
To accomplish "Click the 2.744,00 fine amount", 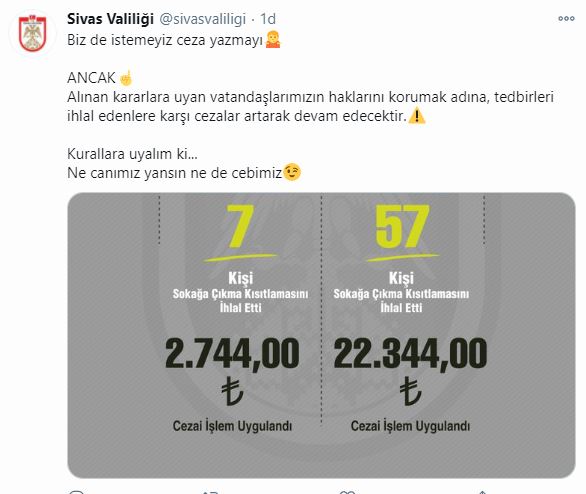I will click(232, 353).
